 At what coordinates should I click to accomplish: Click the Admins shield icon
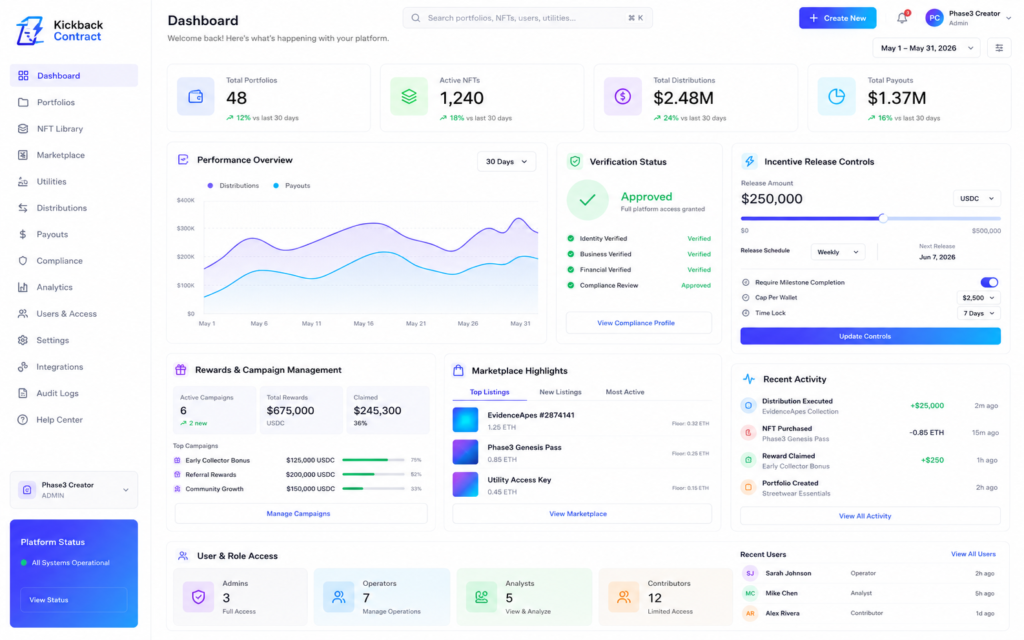coord(198,596)
